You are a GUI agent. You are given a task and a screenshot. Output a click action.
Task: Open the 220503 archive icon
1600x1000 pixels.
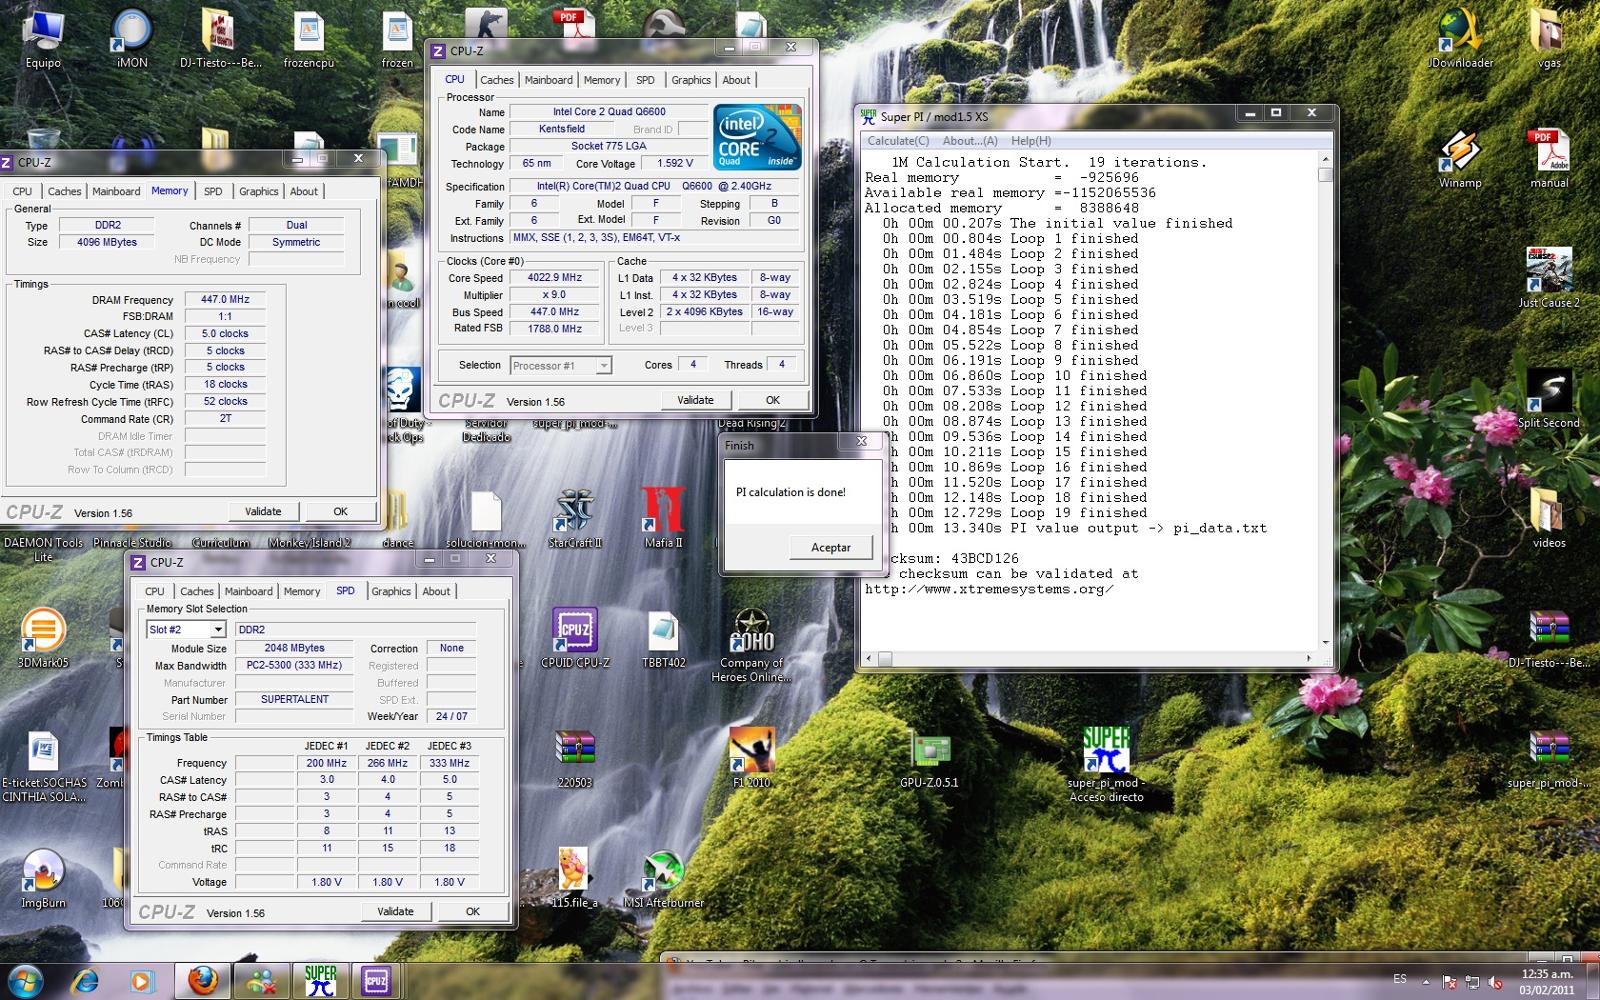click(x=575, y=758)
